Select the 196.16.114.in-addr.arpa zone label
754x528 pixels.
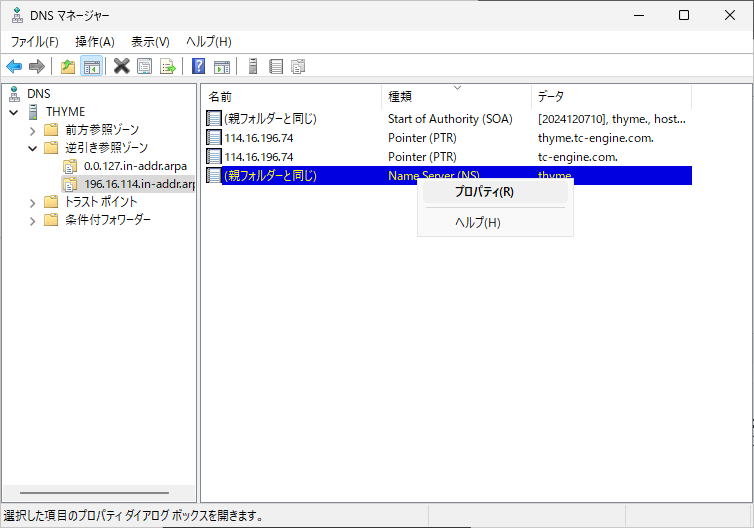point(139,184)
